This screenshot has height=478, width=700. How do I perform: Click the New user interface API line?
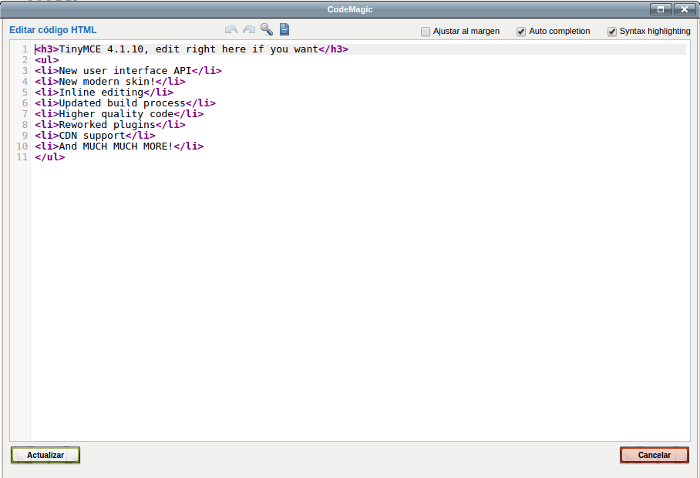[128, 71]
